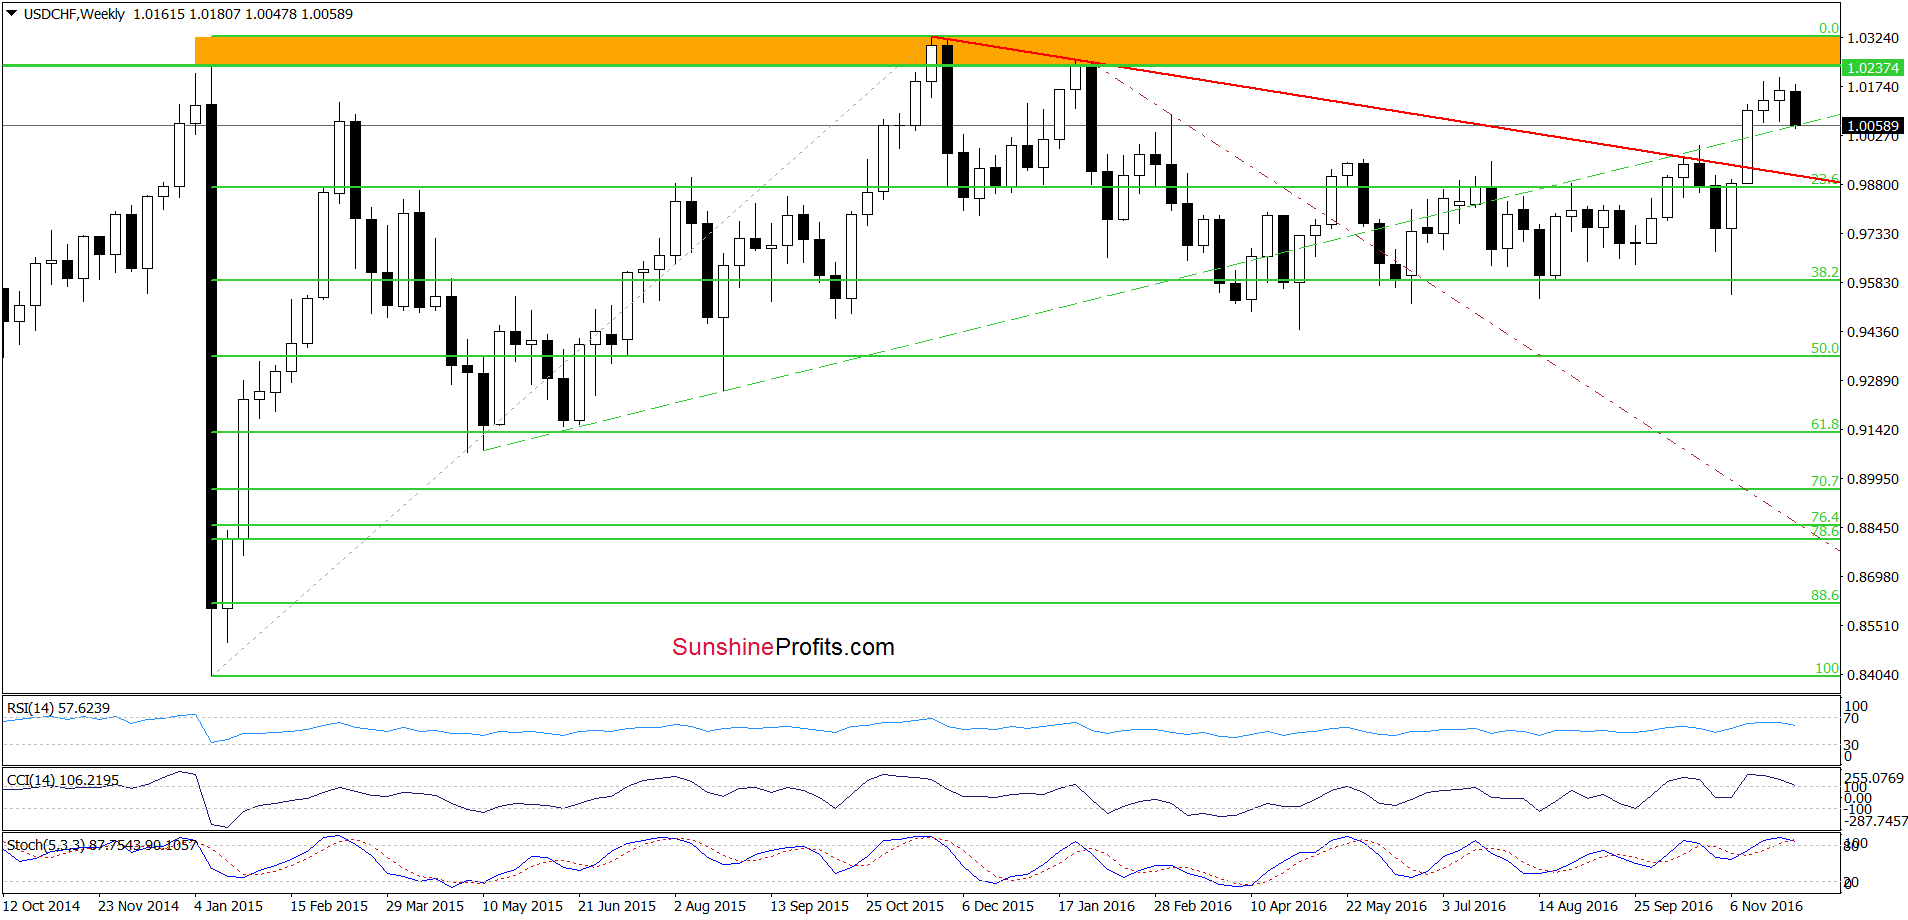Click the 0.84040 price axis value
The height and width of the screenshot is (920, 1908).
click(1872, 675)
